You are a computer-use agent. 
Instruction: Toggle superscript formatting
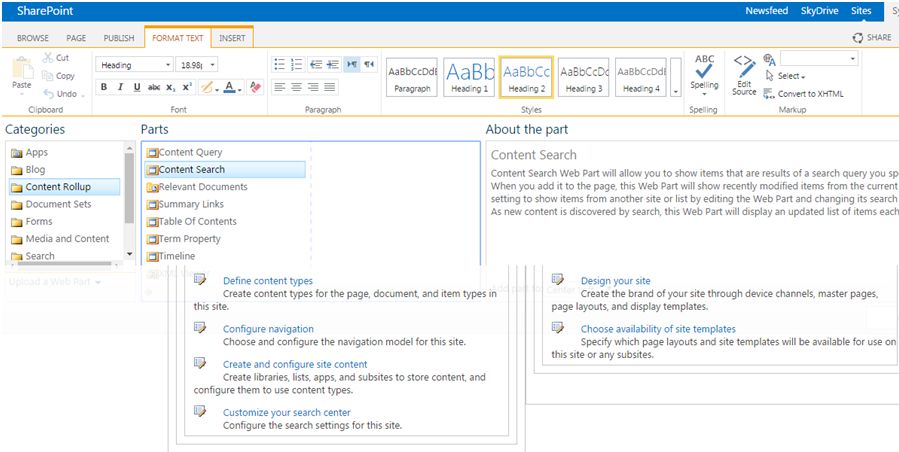[187, 88]
